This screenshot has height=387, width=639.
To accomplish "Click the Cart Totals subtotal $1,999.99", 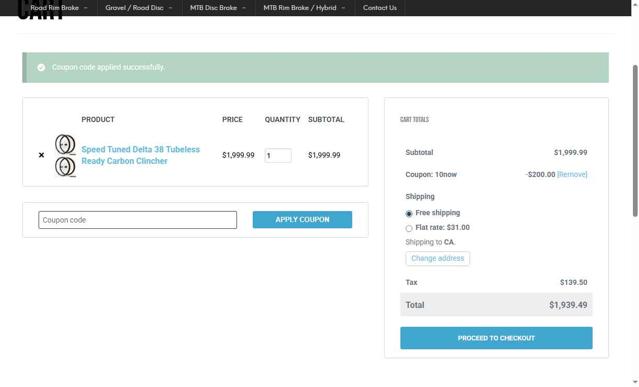I will point(570,152).
